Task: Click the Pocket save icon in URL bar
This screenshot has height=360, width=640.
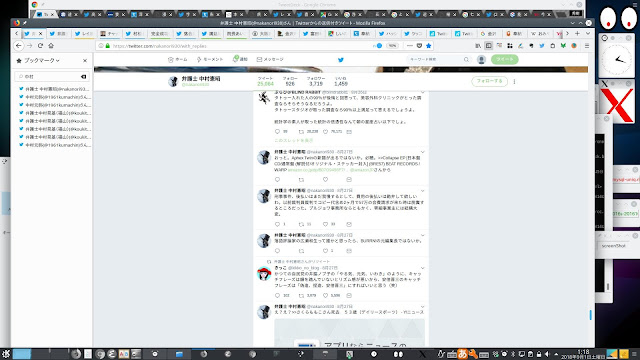Action: [x=419, y=46]
